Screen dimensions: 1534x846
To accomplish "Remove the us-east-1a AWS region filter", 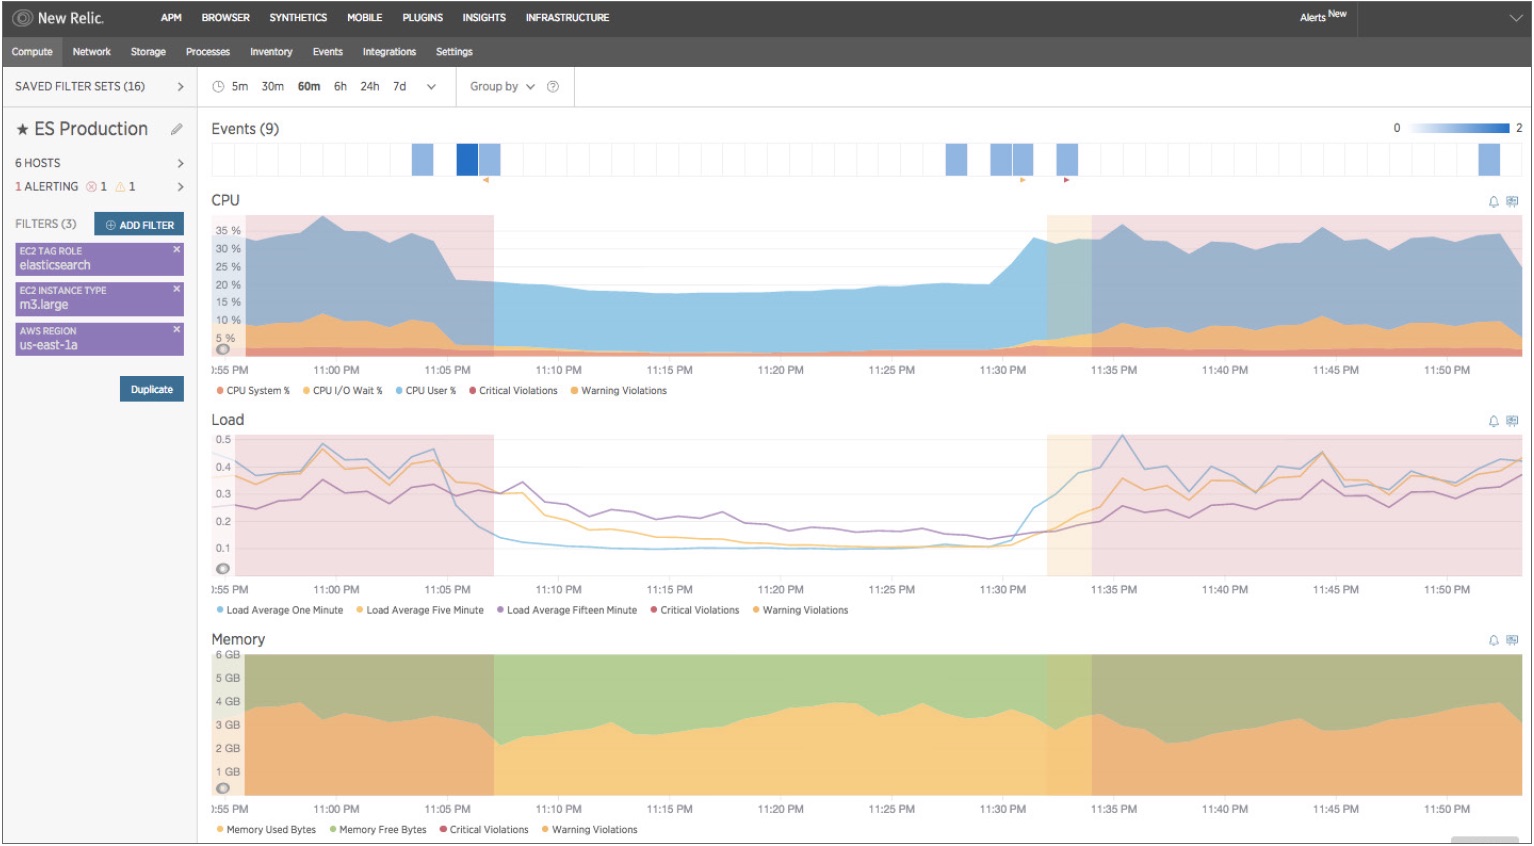I will pyautogui.click(x=177, y=329).
